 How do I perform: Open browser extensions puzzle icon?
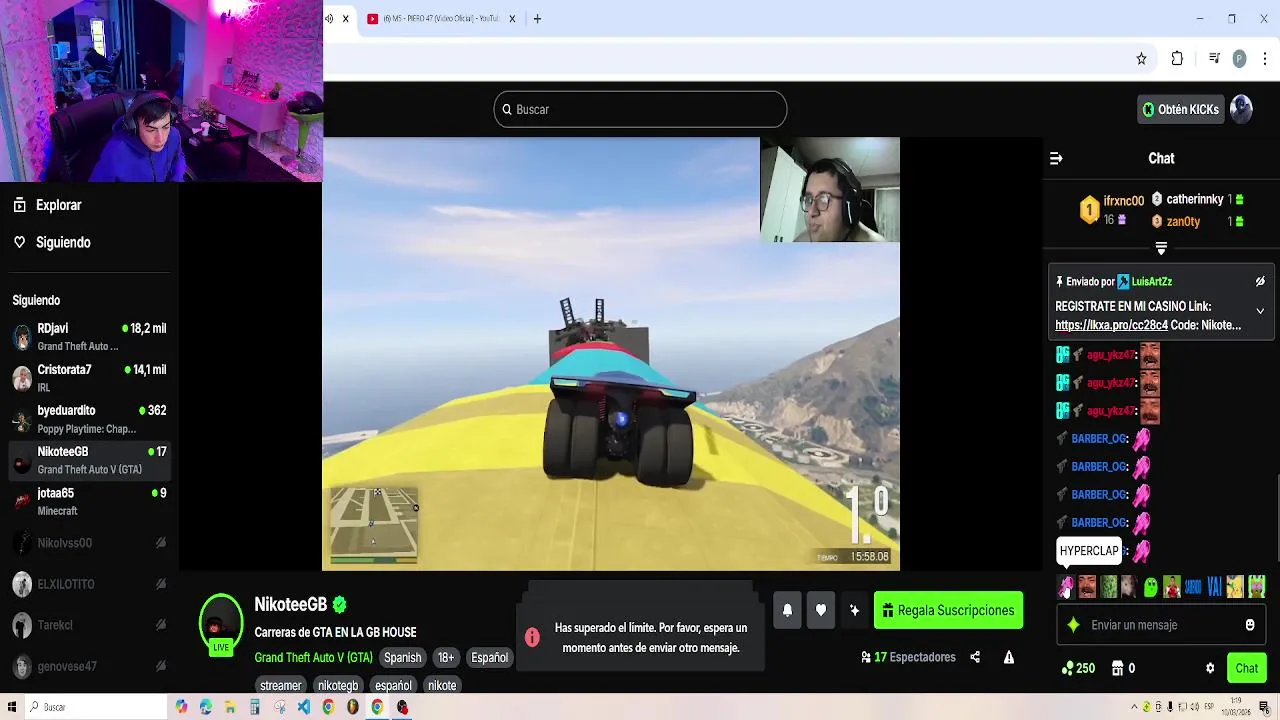[1177, 59]
